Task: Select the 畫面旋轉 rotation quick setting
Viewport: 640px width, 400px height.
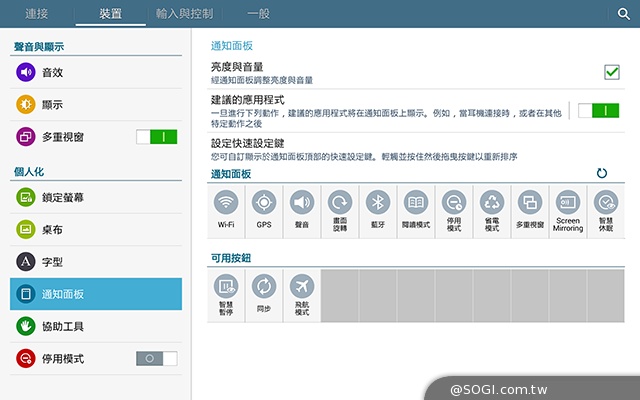Action: (x=340, y=211)
